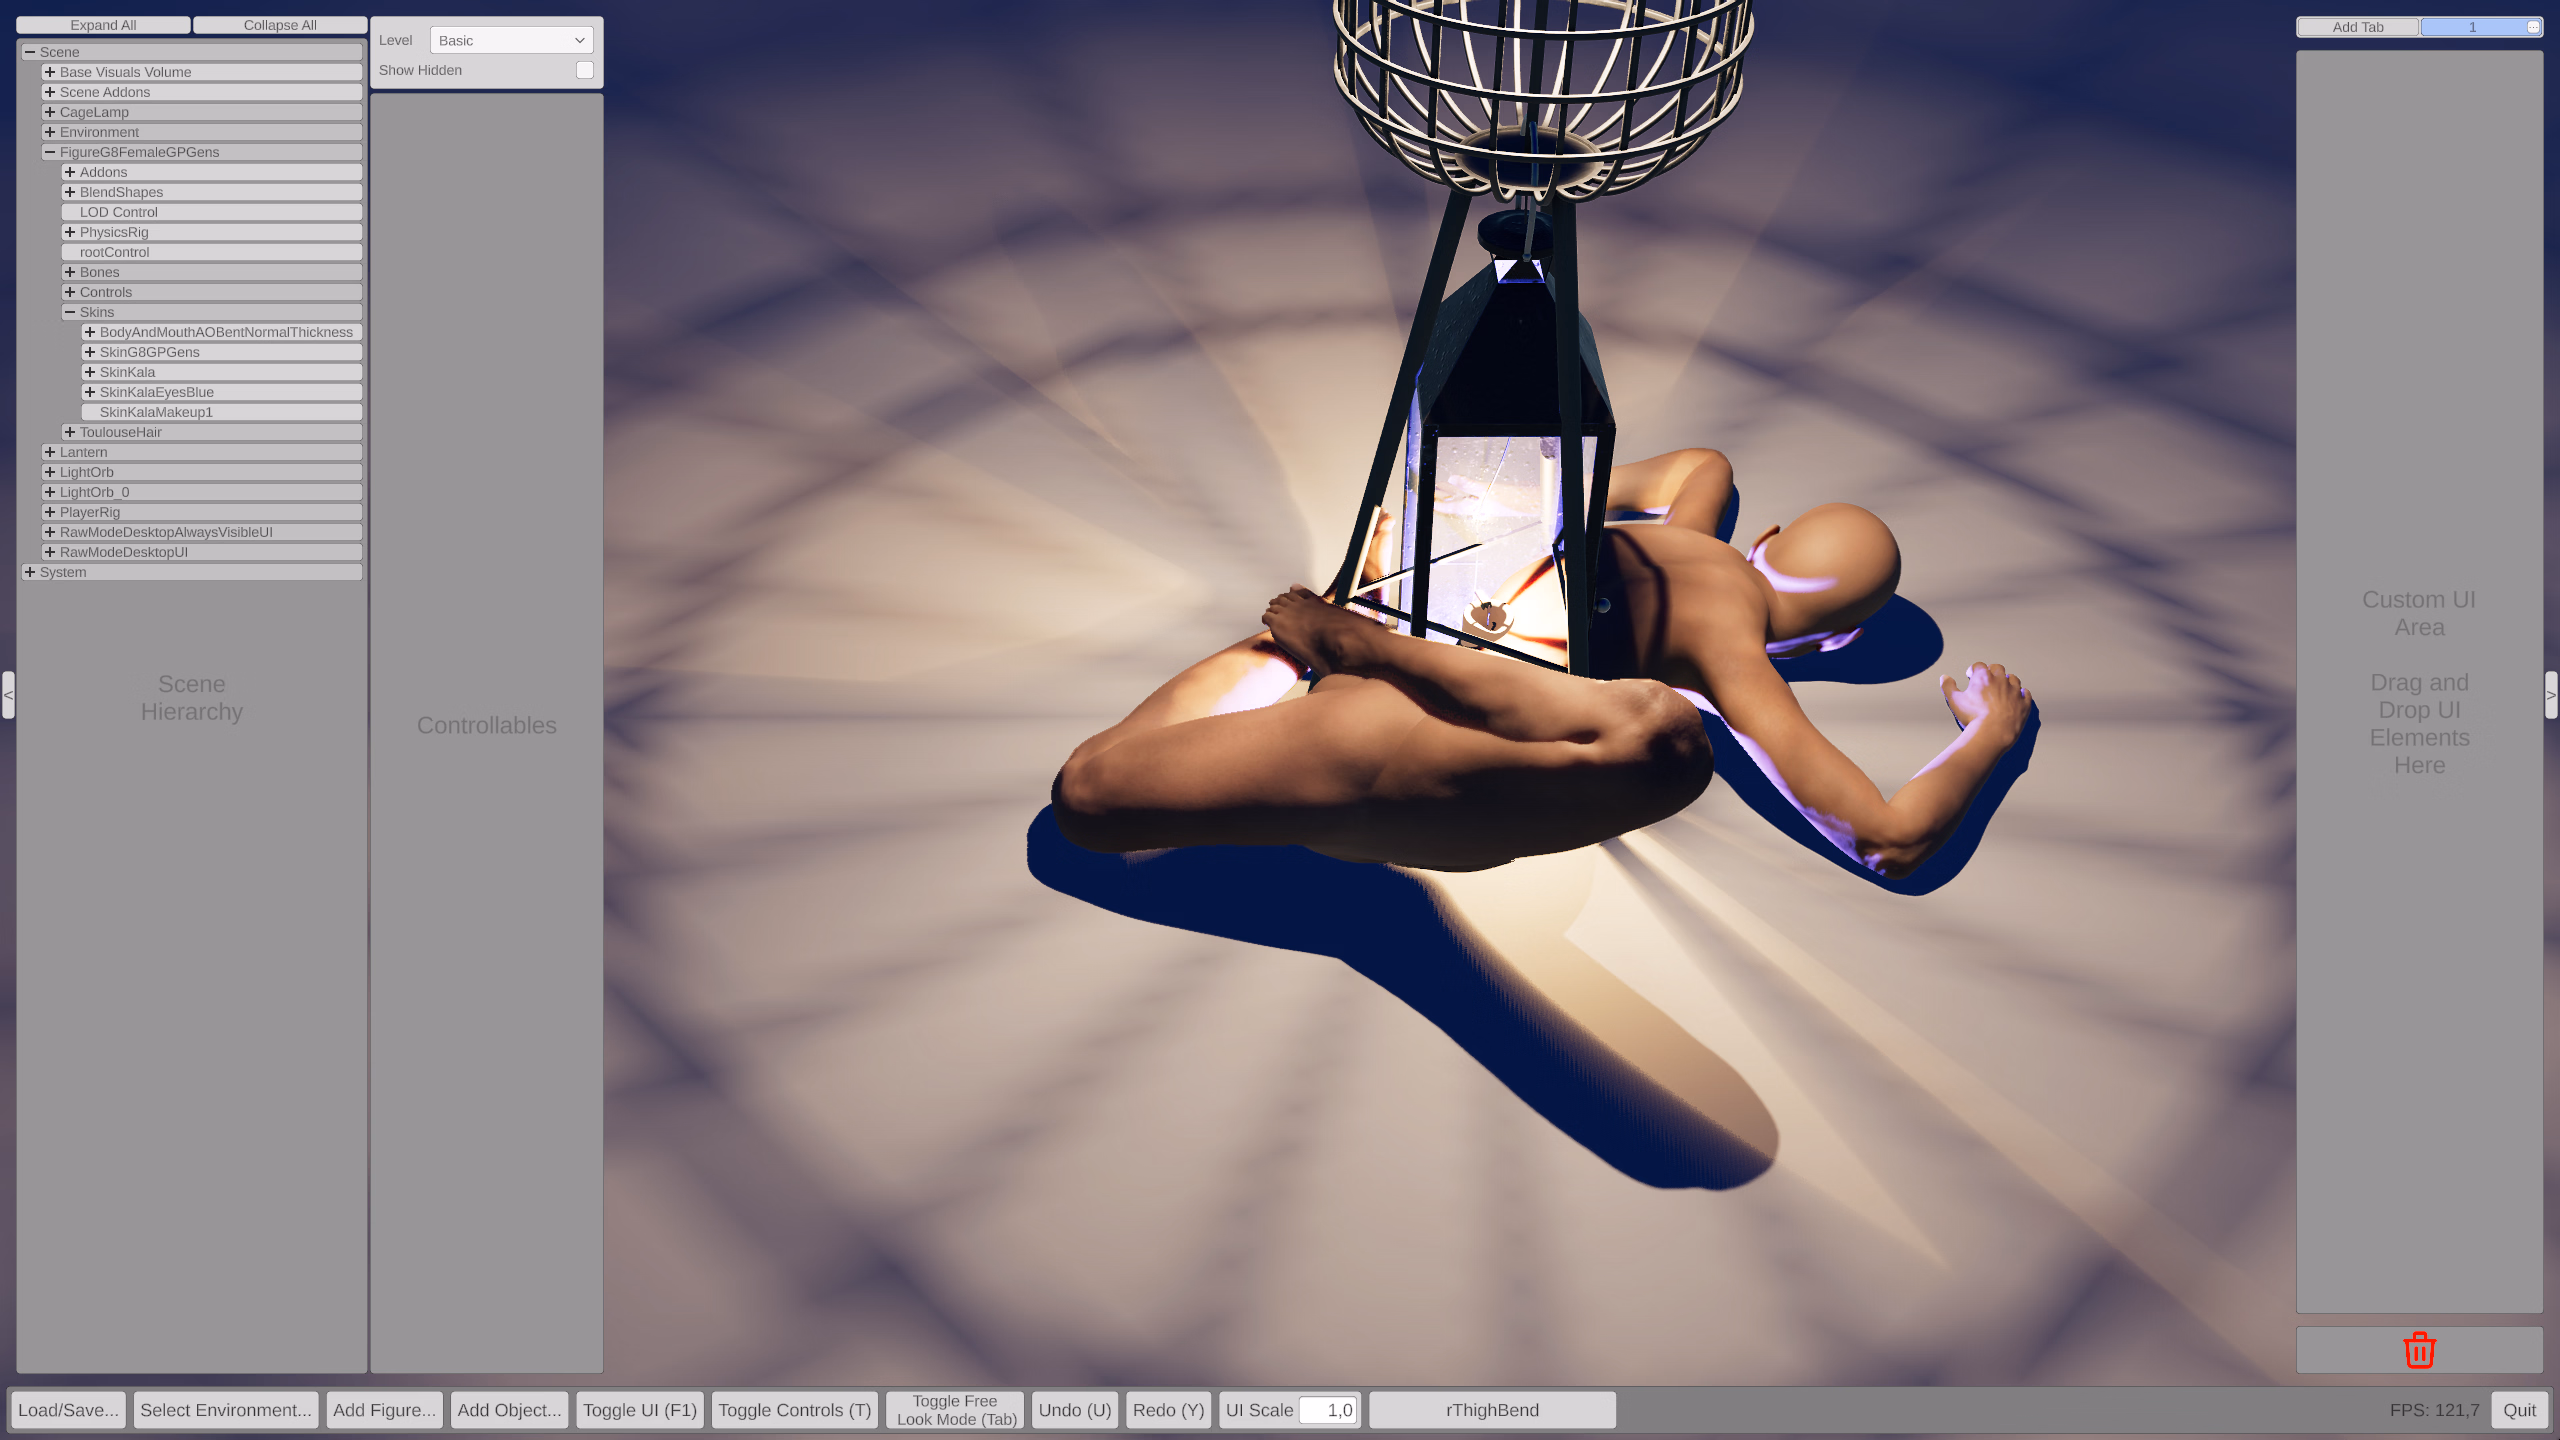Click the left panel collapse arrow handle

click(x=8, y=695)
